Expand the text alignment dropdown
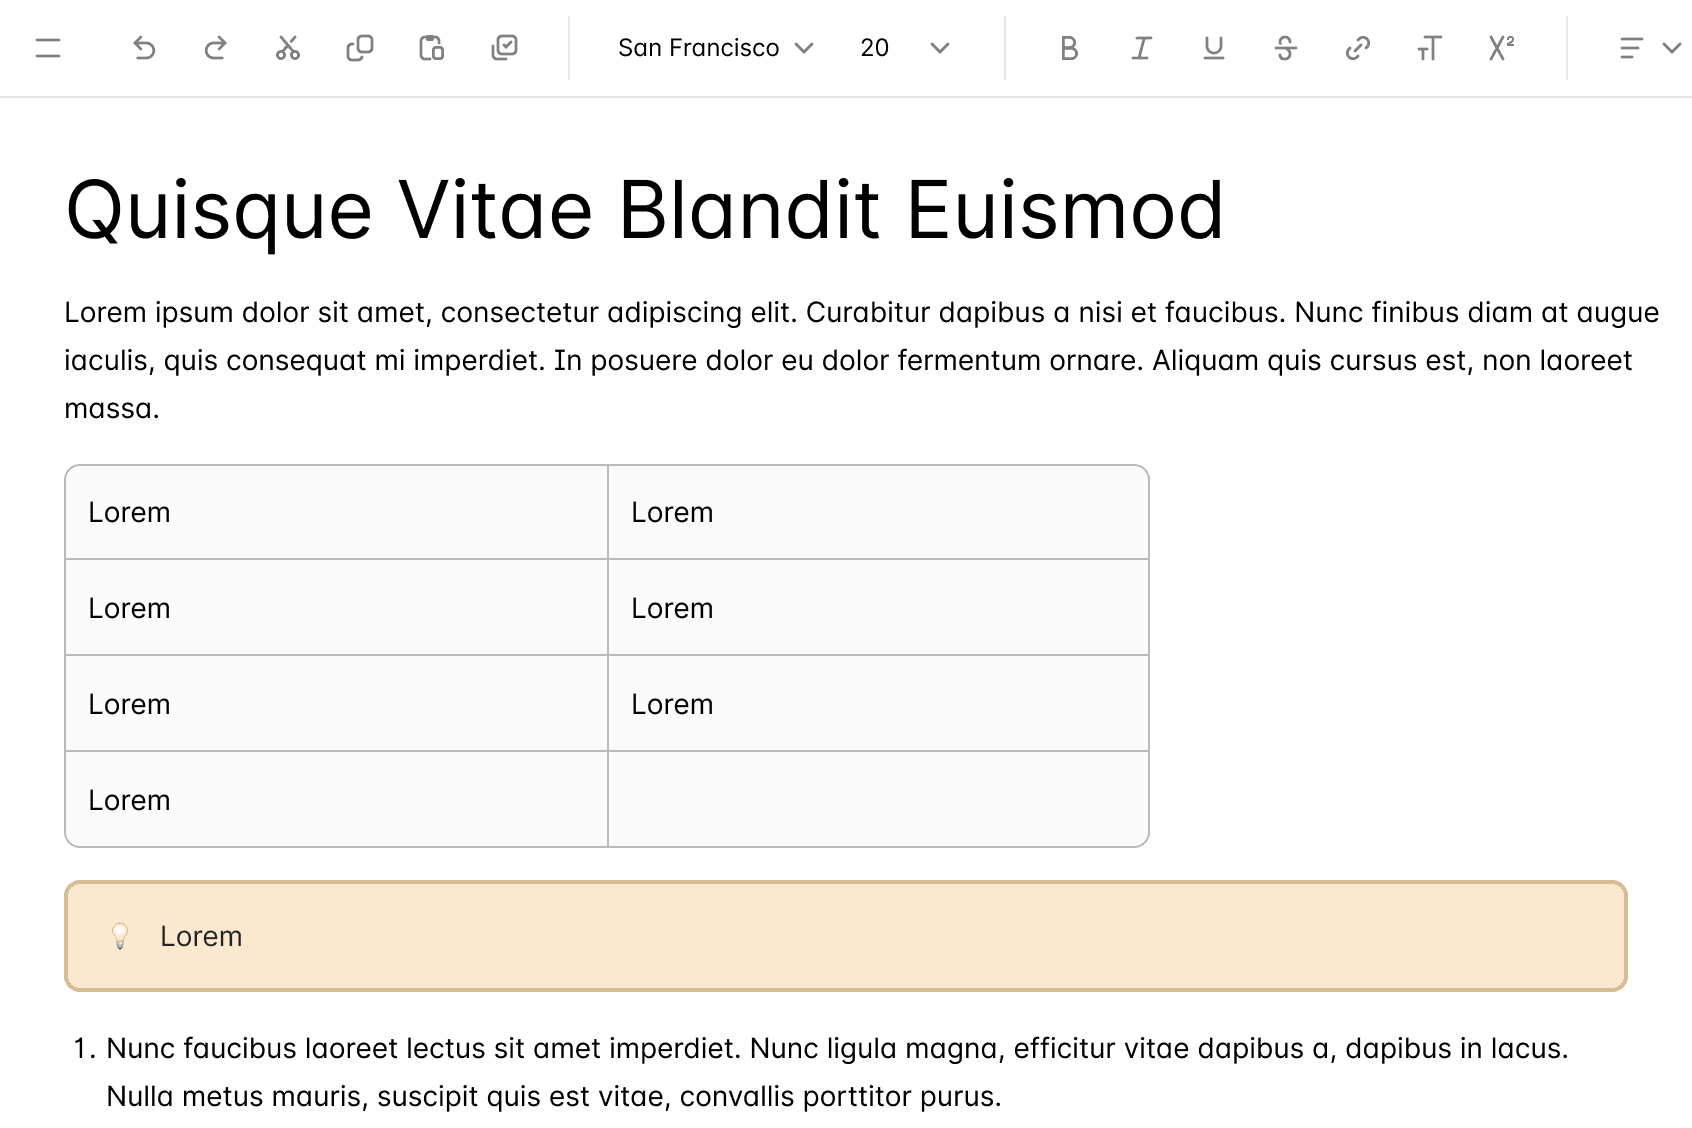 (x=1648, y=48)
